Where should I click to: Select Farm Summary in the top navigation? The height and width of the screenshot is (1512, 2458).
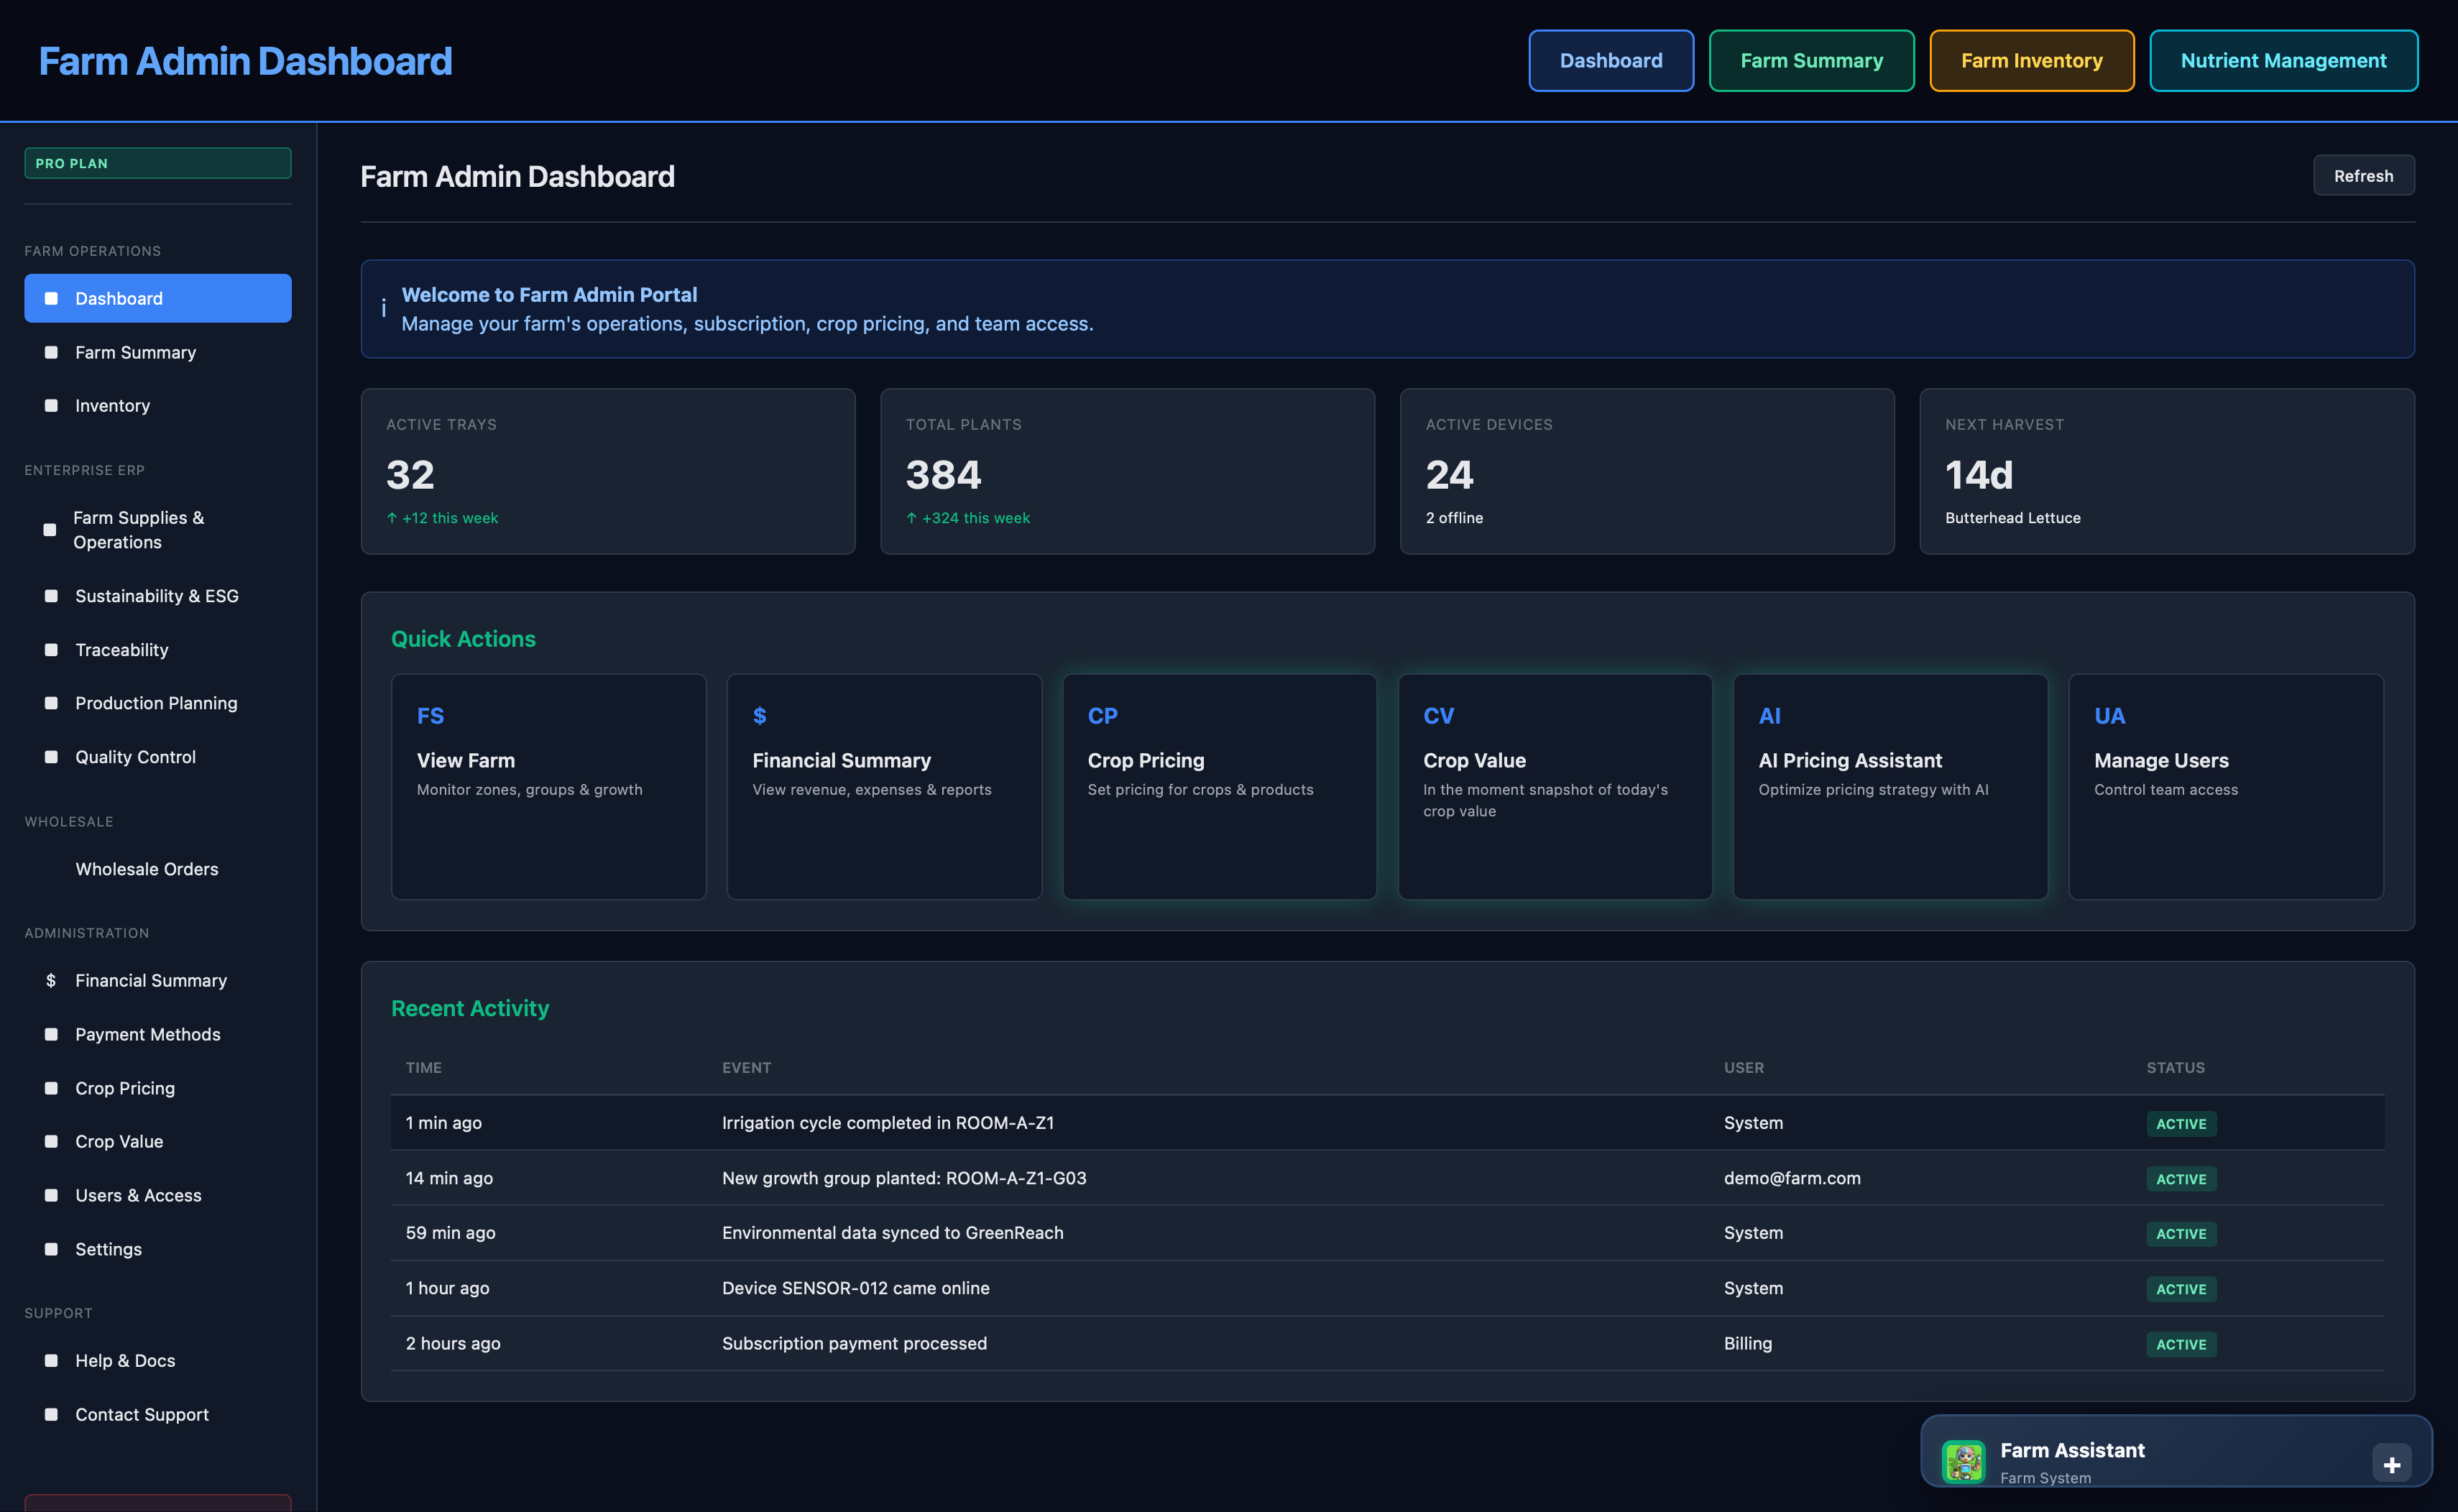coord(1811,60)
